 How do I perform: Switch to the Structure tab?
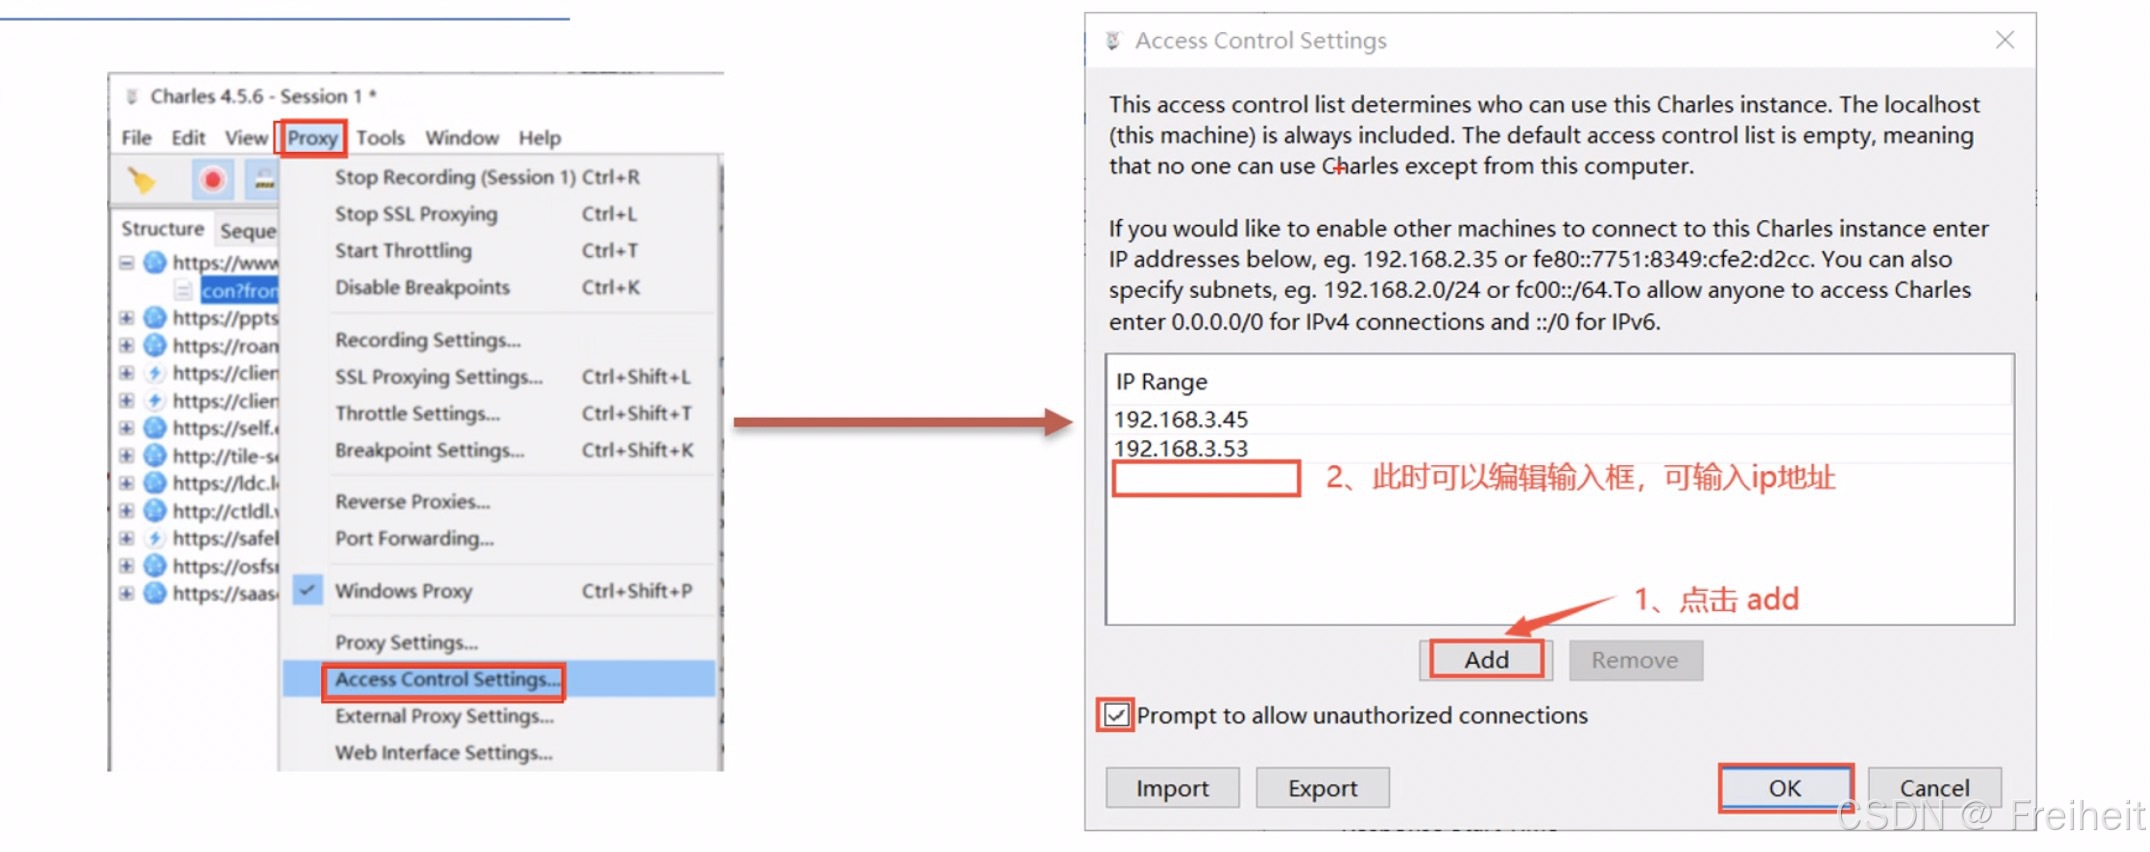pyautogui.click(x=162, y=229)
